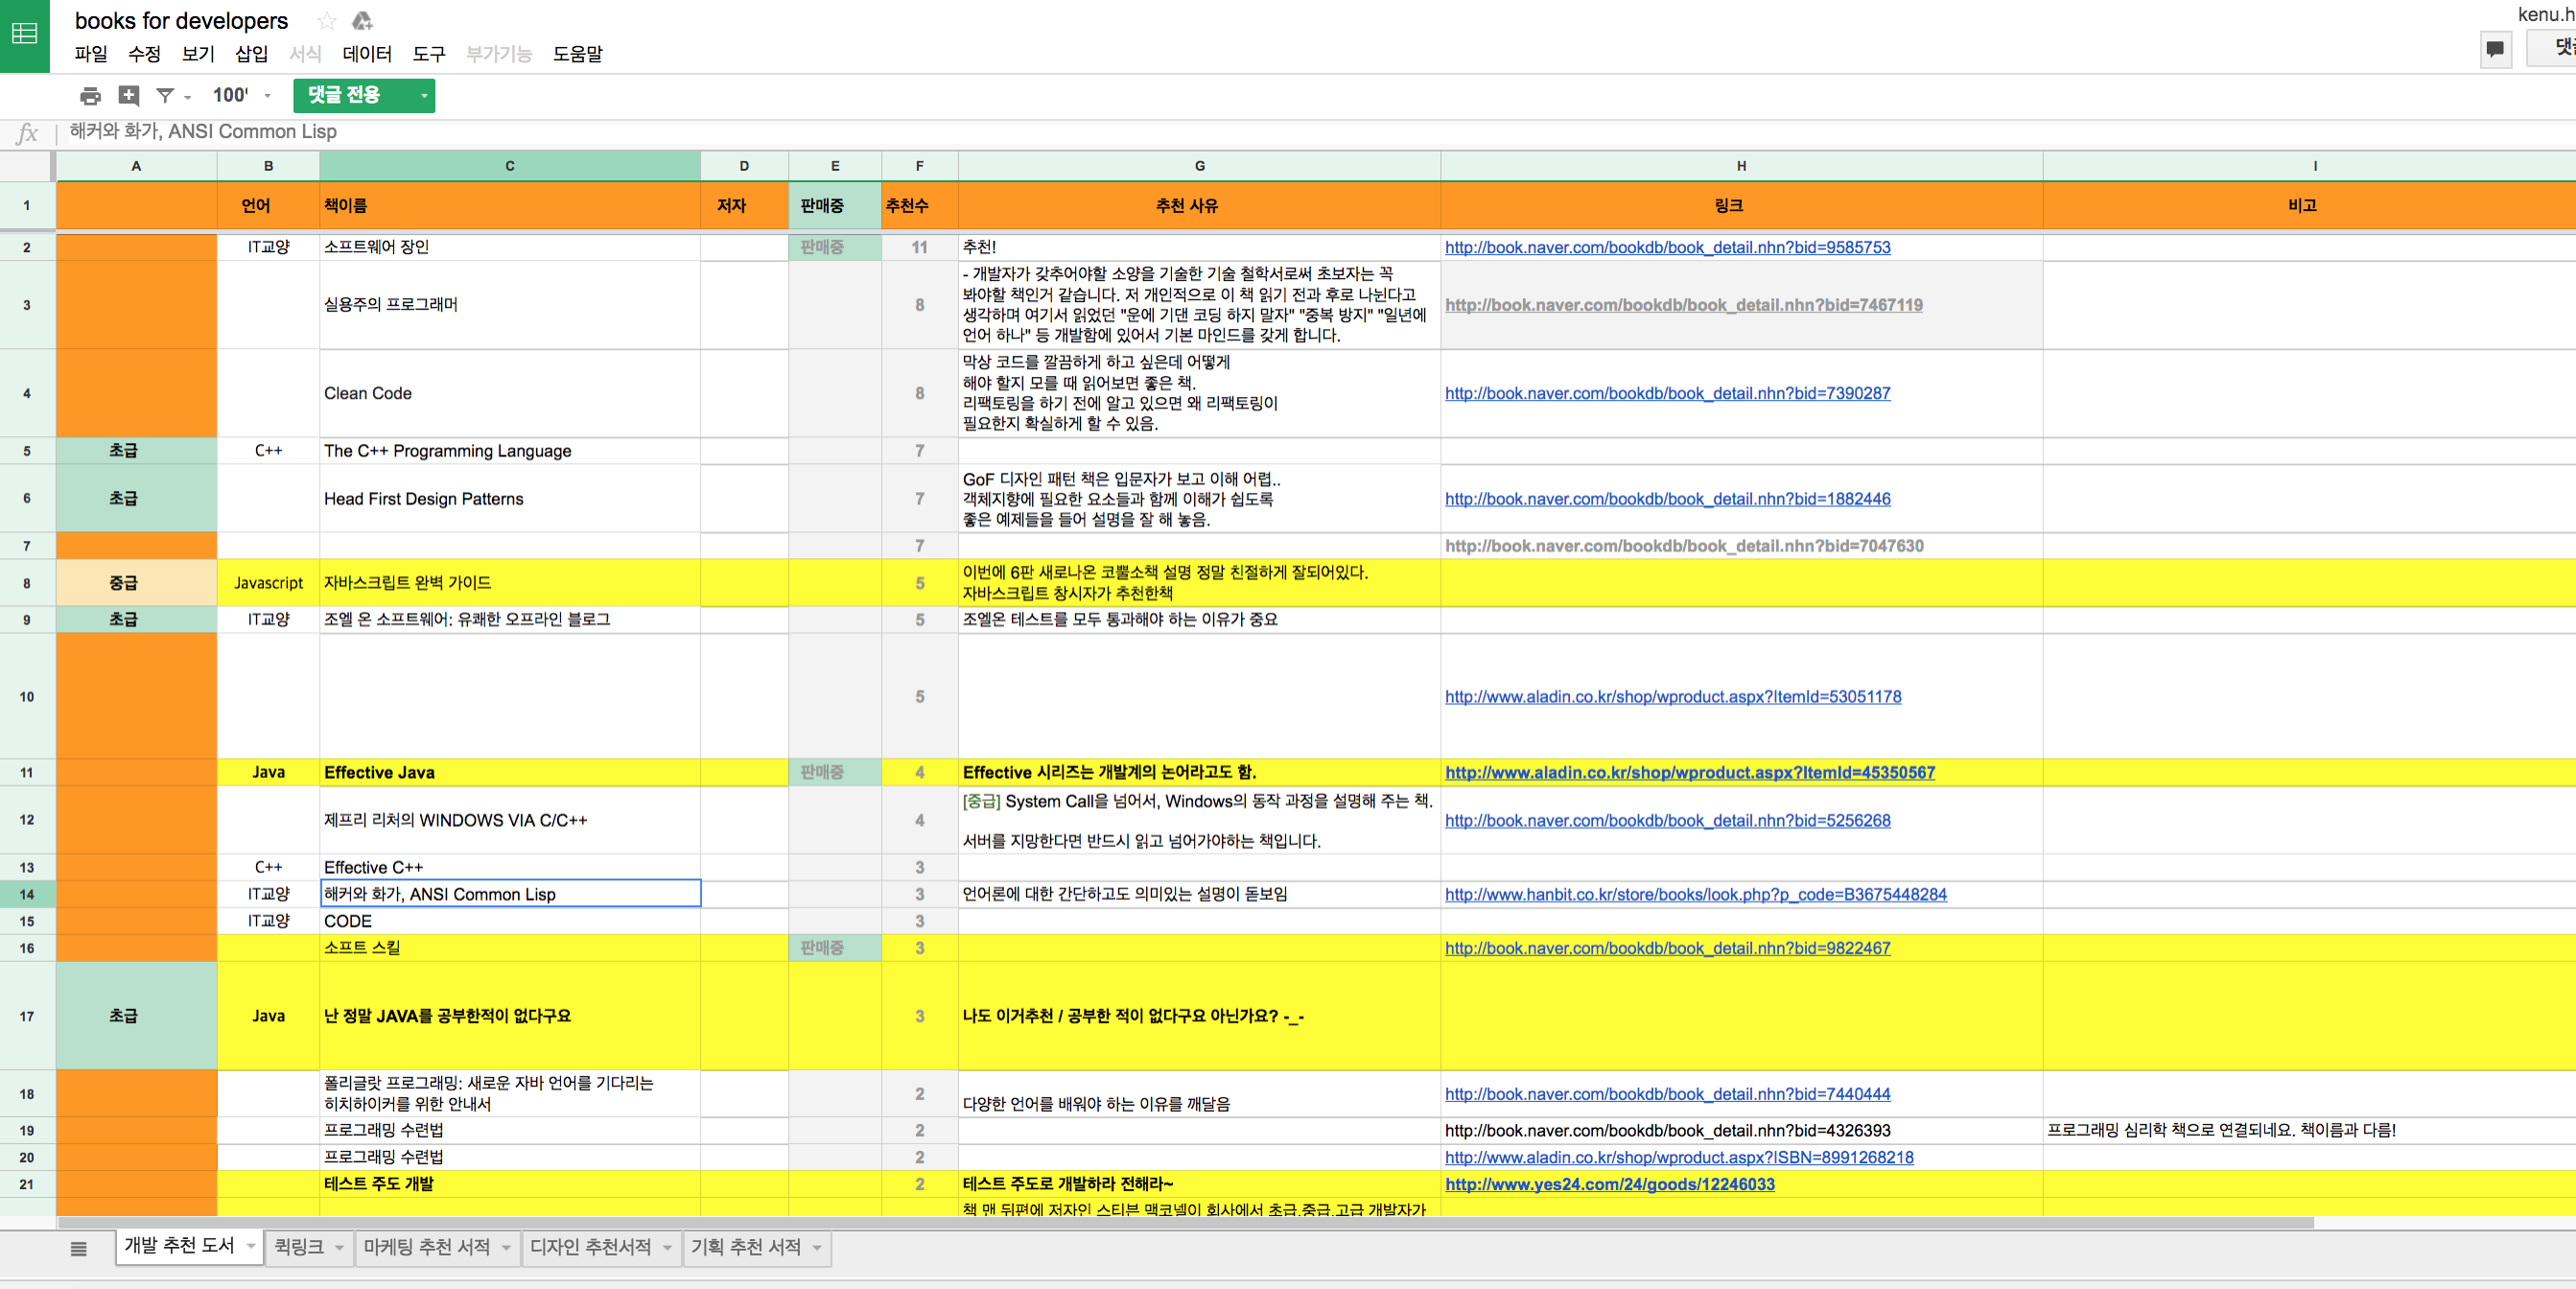Open the yes24 goods/12246033 link
This screenshot has height=1289, width=2576.
tap(1609, 1185)
